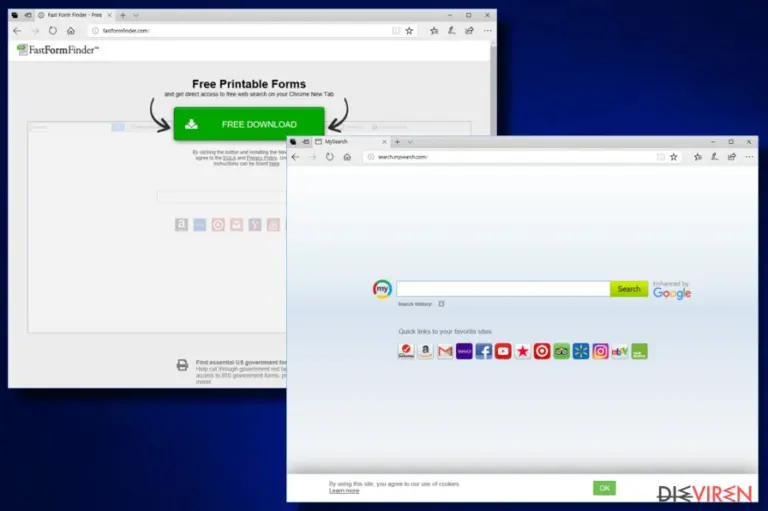The height and width of the screenshot is (511, 768).
Task: Toggle the Search History checkbox
Action: (441, 304)
